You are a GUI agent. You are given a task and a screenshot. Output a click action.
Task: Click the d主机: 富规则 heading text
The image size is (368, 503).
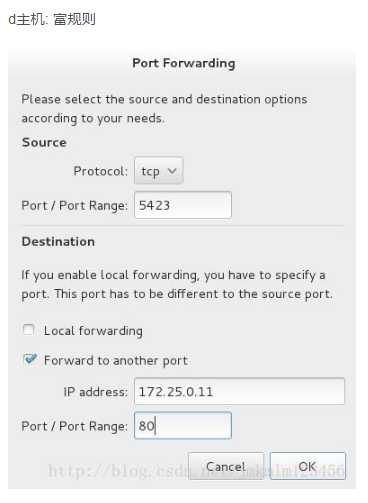(x=52, y=19)
